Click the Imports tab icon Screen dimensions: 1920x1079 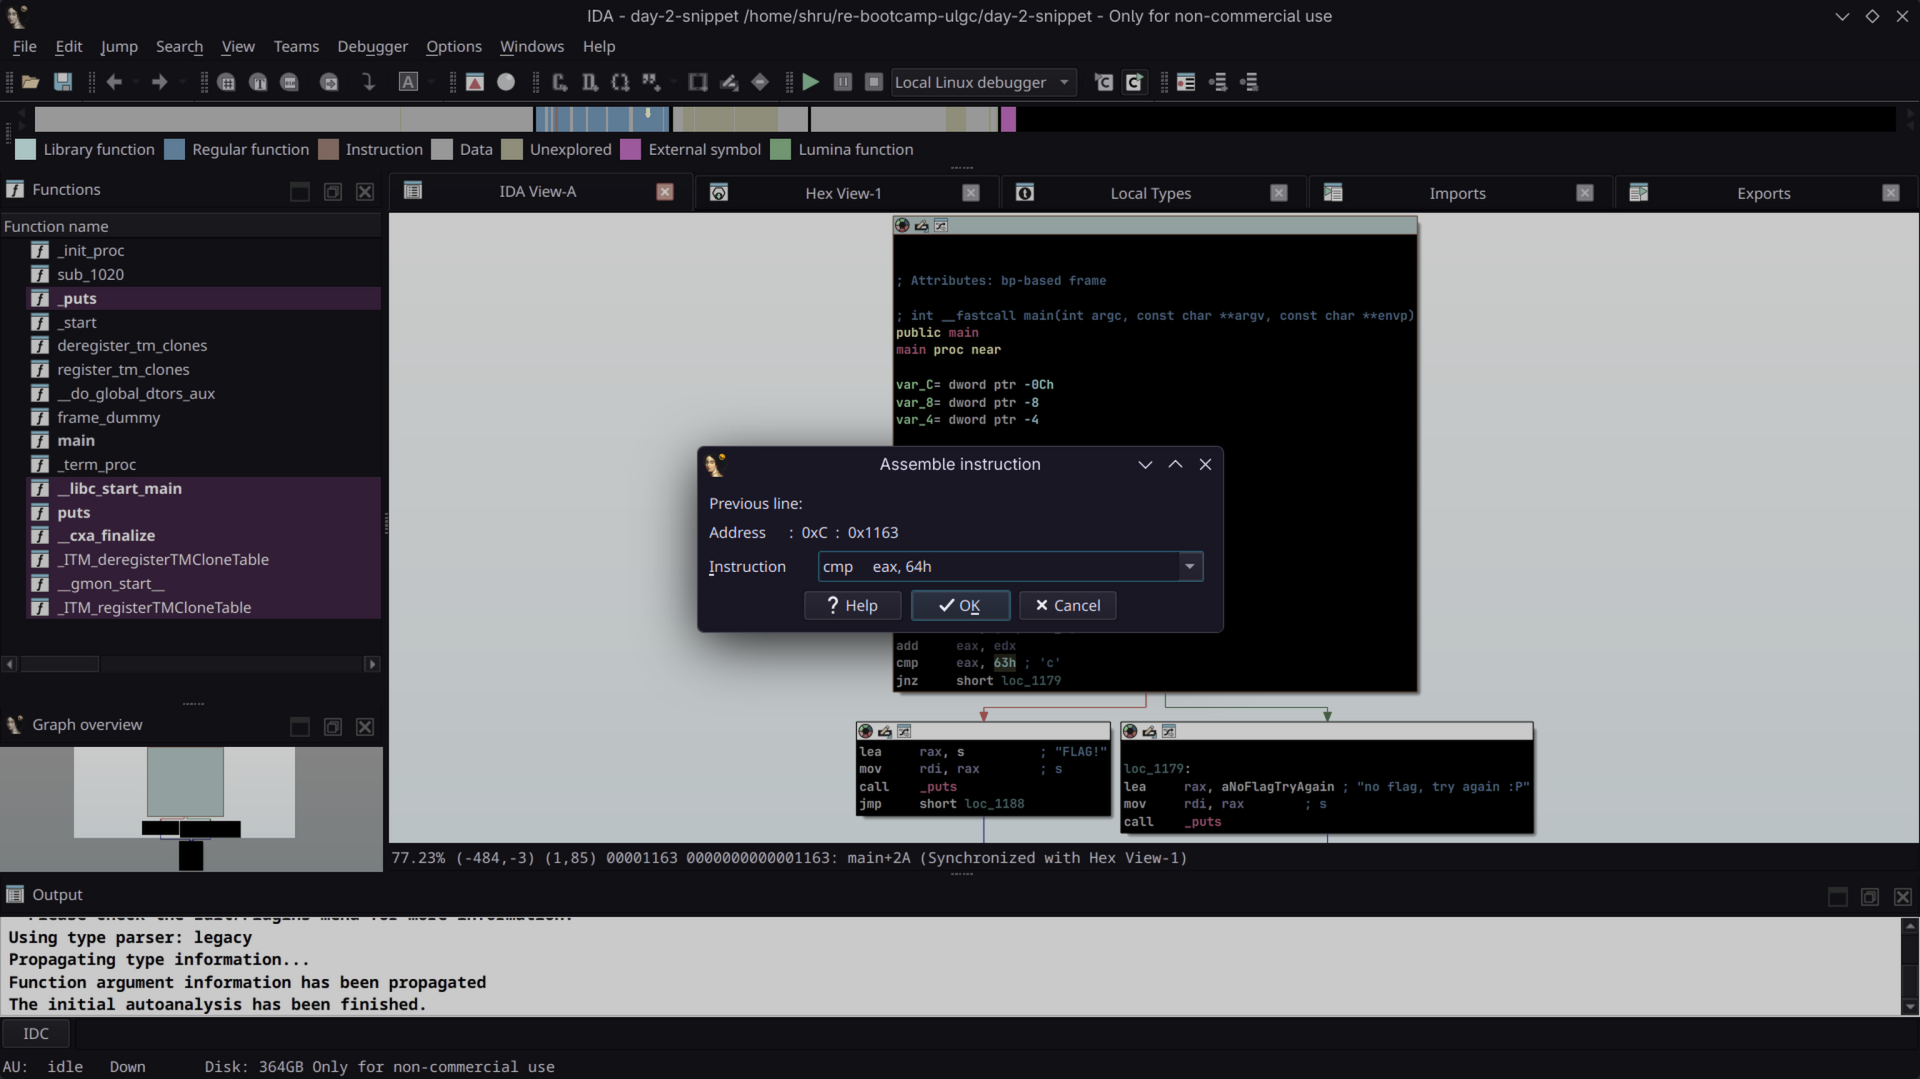click(x=1333, y=193)
